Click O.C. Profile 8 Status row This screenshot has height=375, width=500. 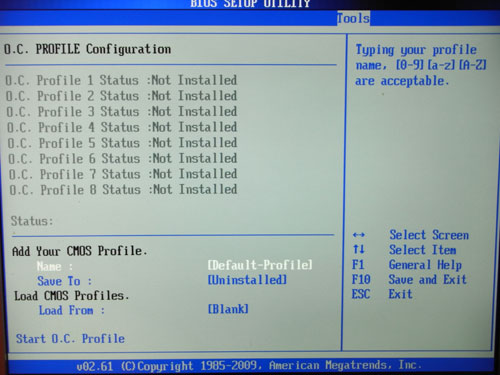pyautogui.click(x=124, y=190)
